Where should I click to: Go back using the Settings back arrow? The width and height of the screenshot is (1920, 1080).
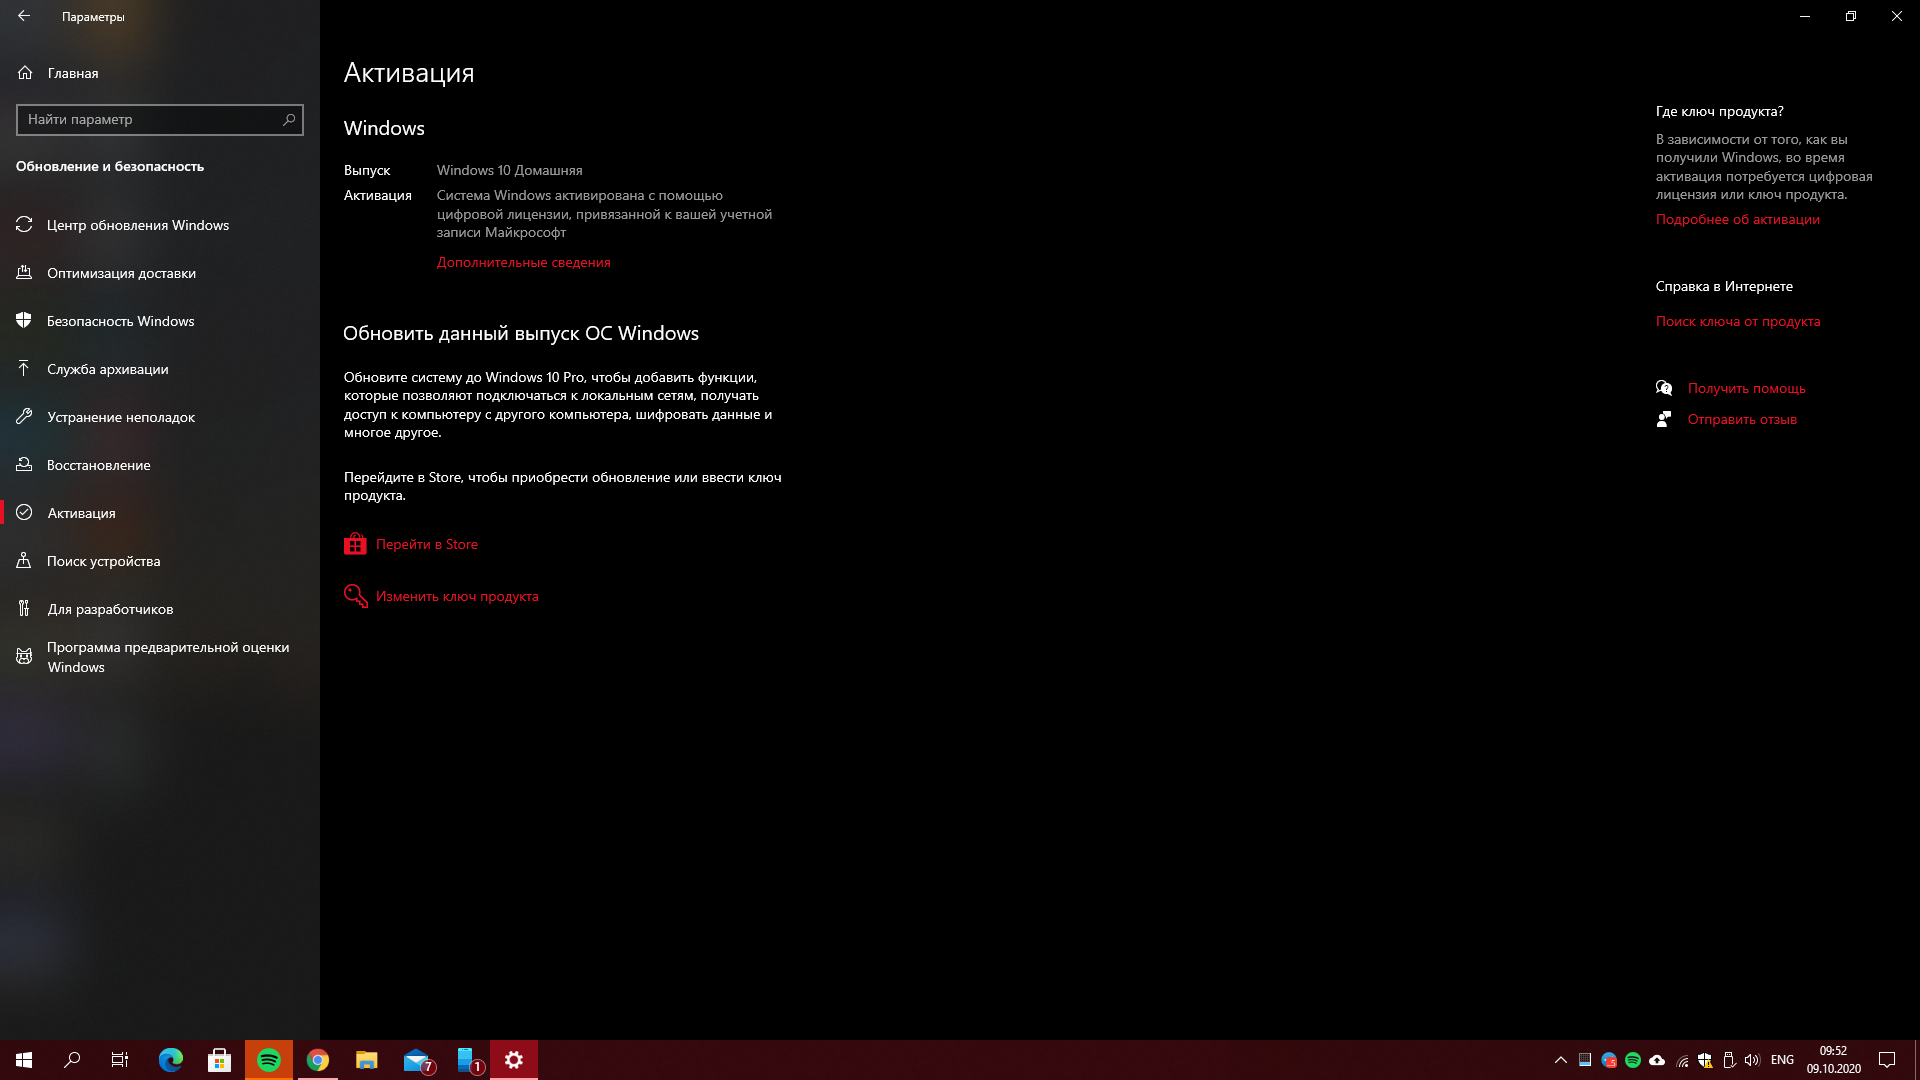click(x=24, y=16)
